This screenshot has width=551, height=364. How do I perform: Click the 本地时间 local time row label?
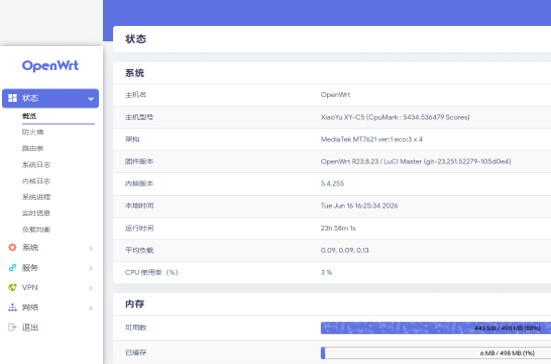pos(139,206)
